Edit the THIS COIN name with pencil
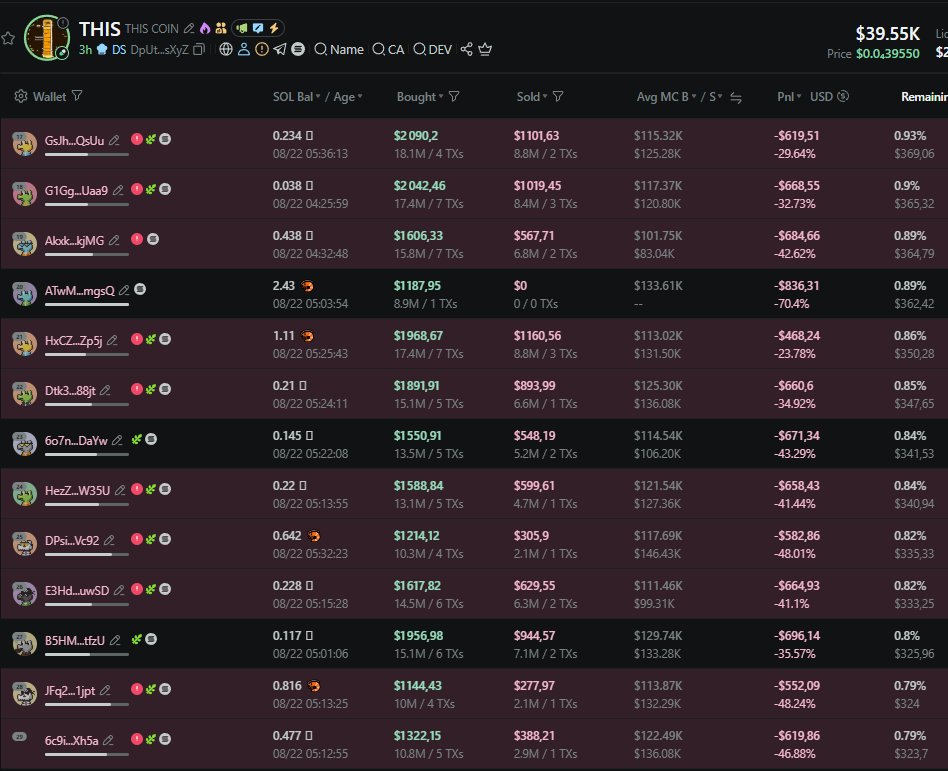Screen dimensions: 948x771 [x=188, y=29]
